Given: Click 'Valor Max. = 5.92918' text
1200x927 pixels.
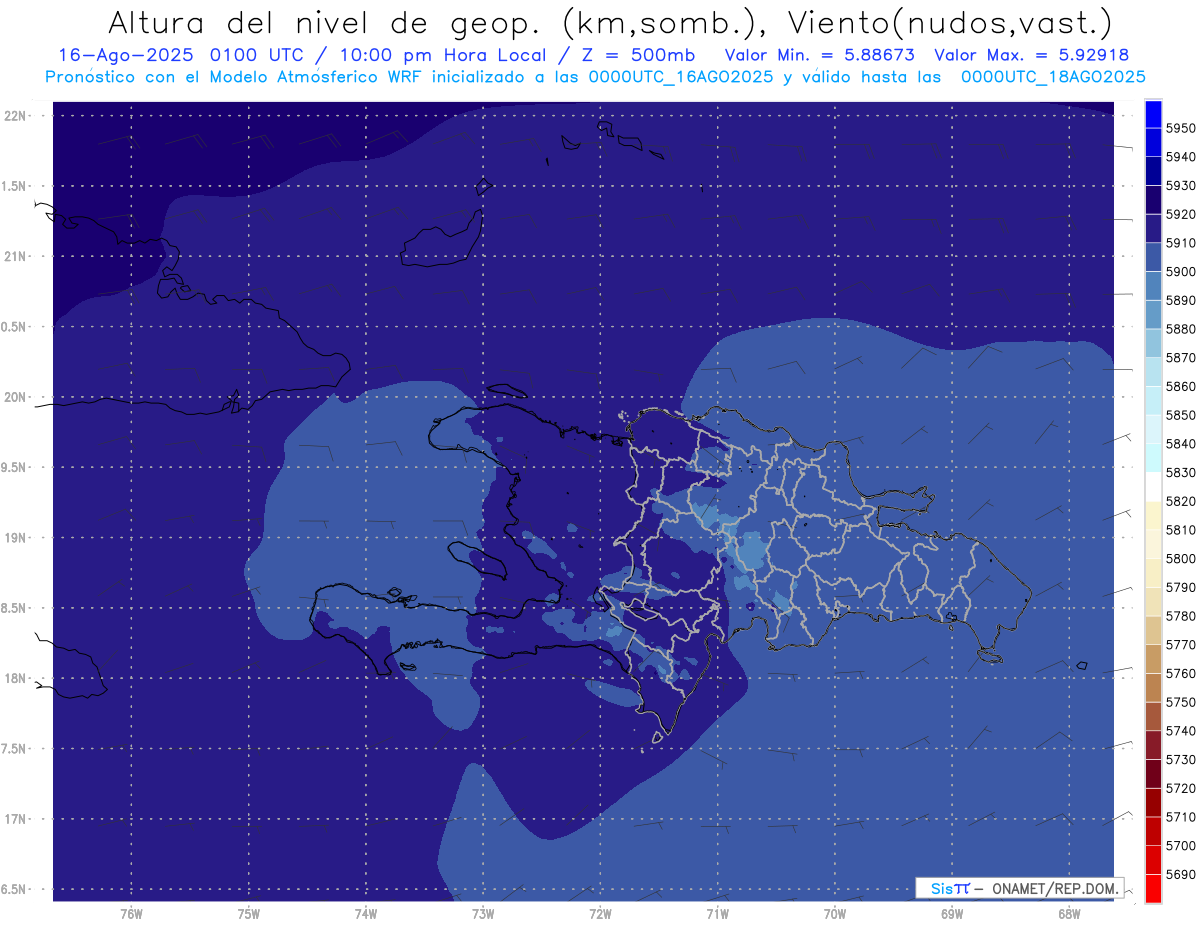Looking at the screenshot, I should [1031, 56].
